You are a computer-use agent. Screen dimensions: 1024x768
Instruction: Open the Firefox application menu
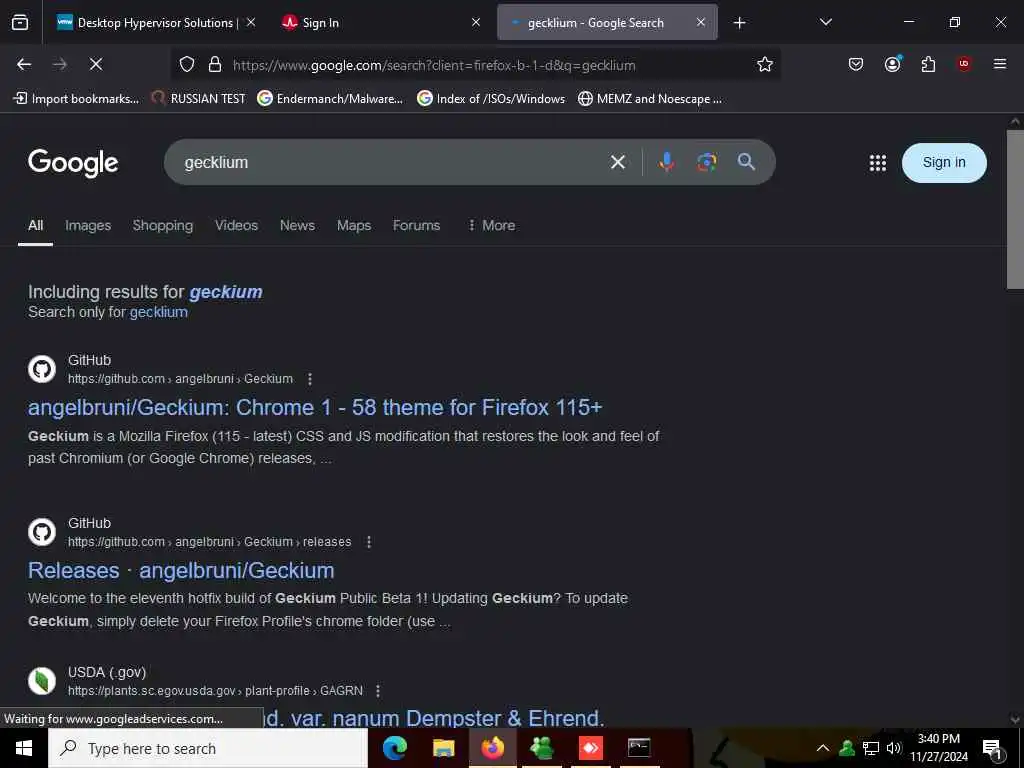(x=1000, y=64)
